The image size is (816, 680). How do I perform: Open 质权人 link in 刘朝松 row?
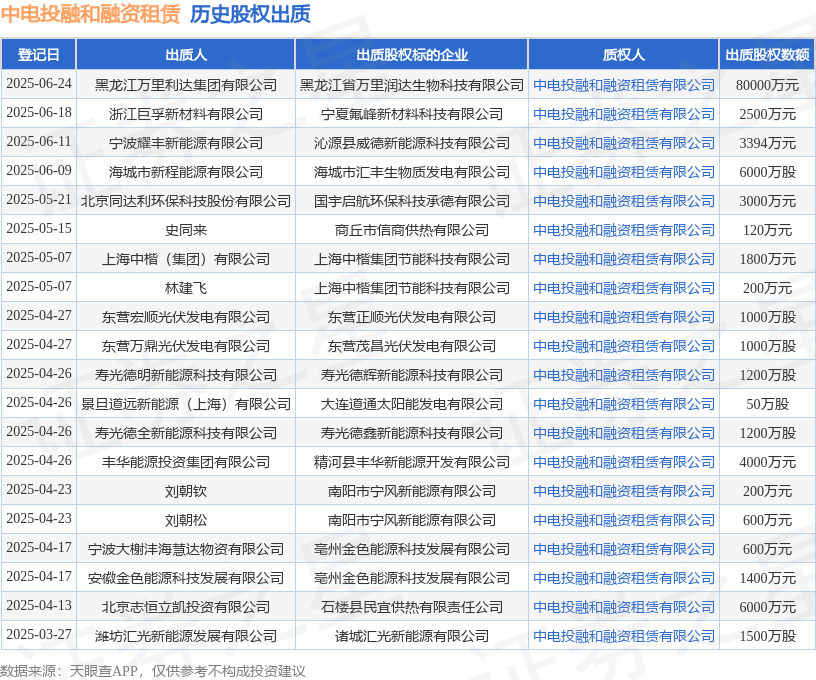(x=623, y=520)
